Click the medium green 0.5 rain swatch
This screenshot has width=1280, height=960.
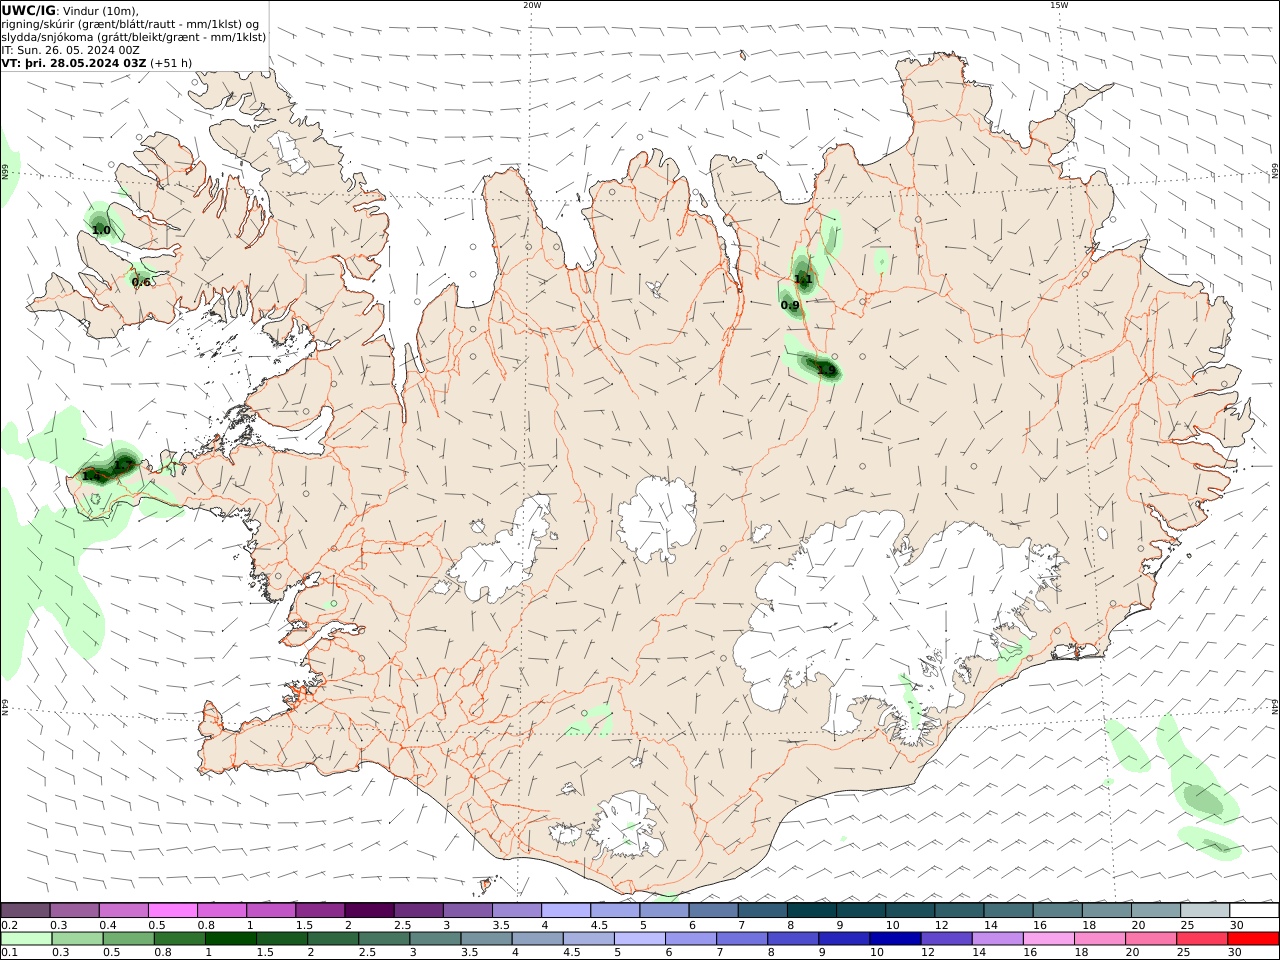tap(127, 939)
